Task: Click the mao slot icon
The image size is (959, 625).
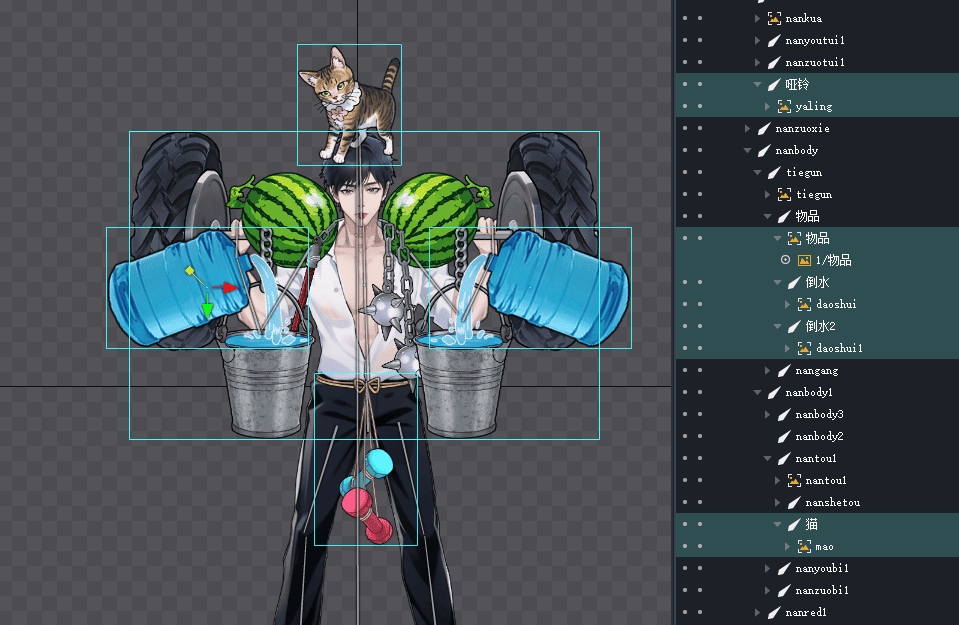Action: 804,547
